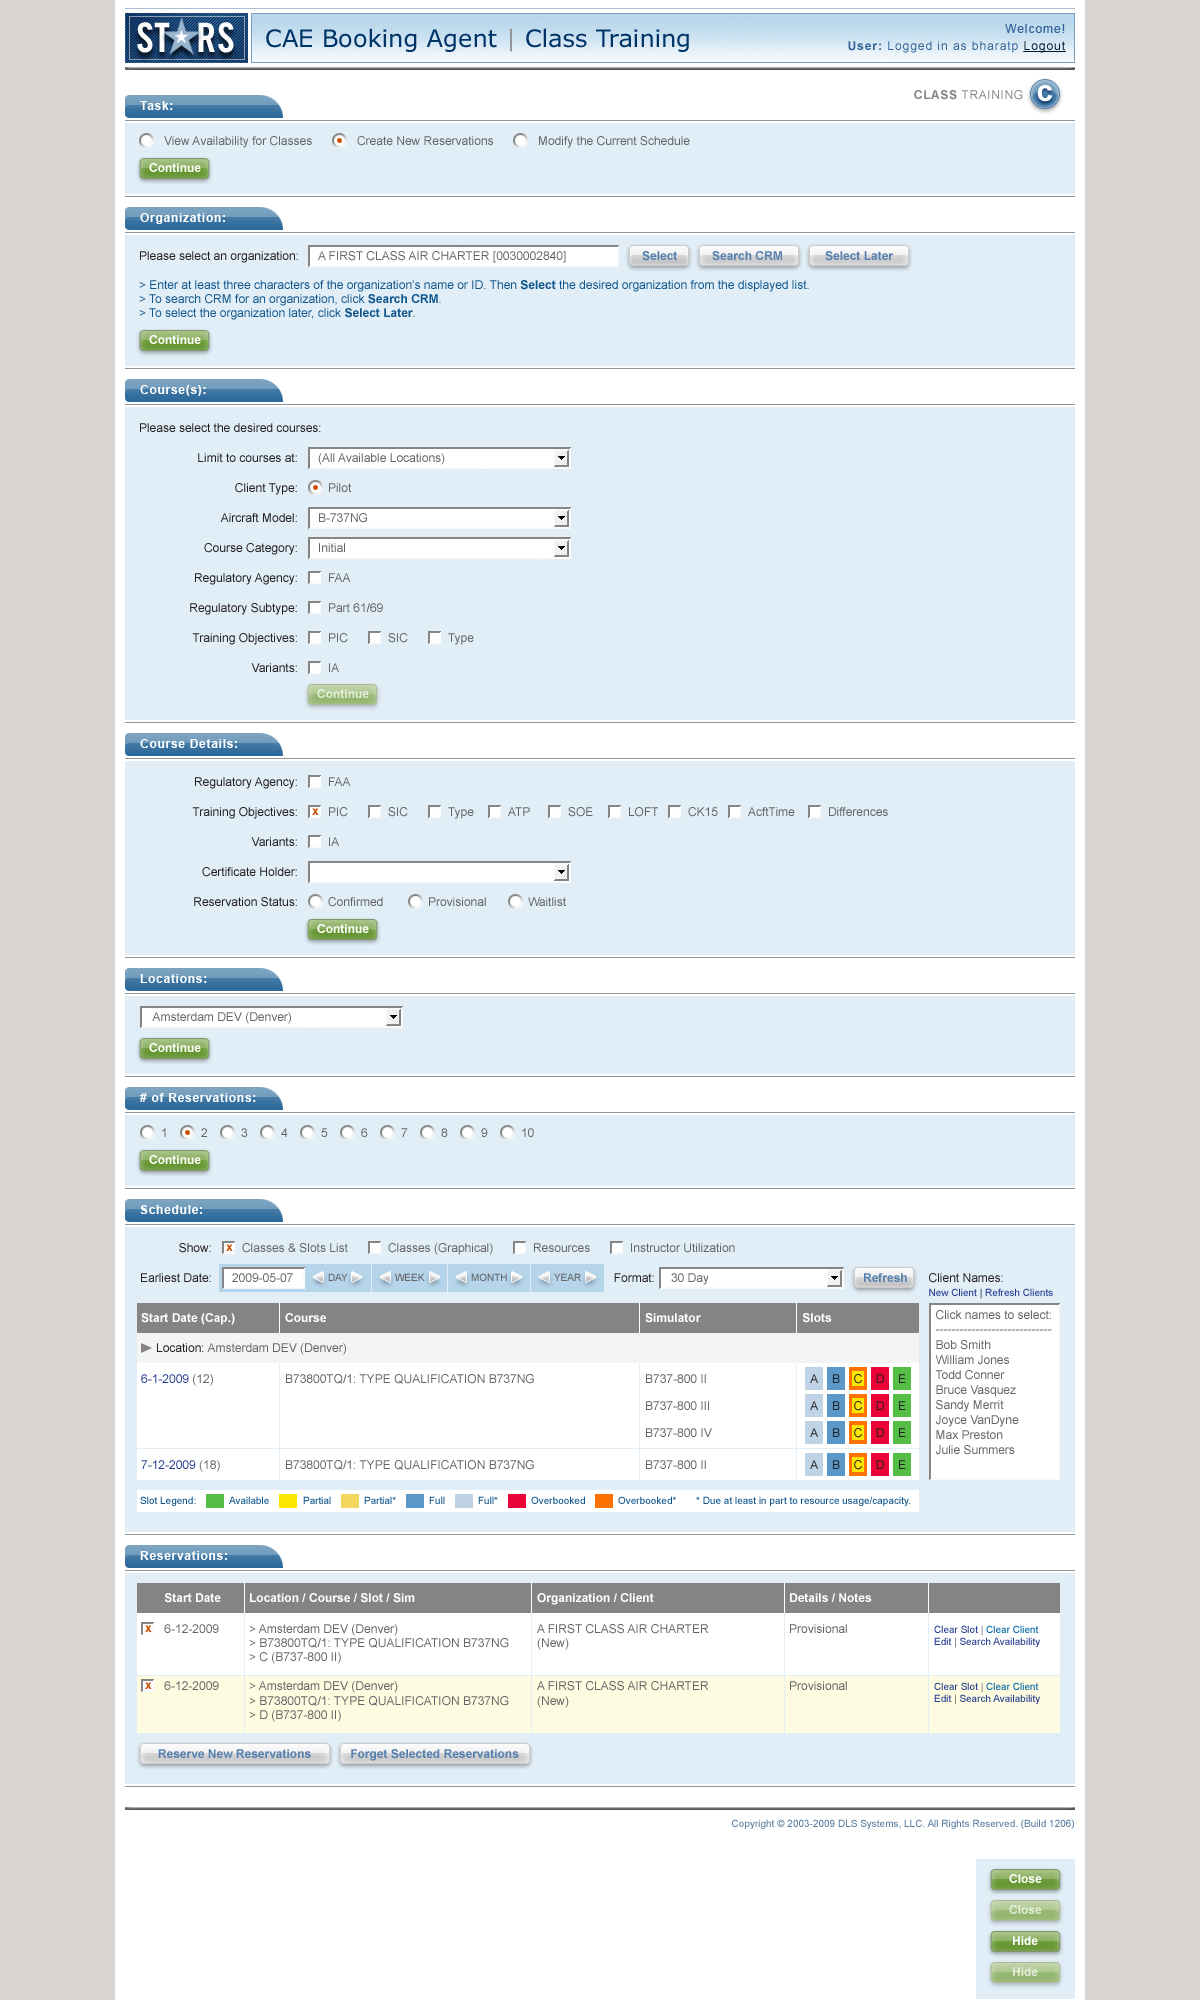Click the Logout link
The image size is (1200, 2000).
point(1044,46)
